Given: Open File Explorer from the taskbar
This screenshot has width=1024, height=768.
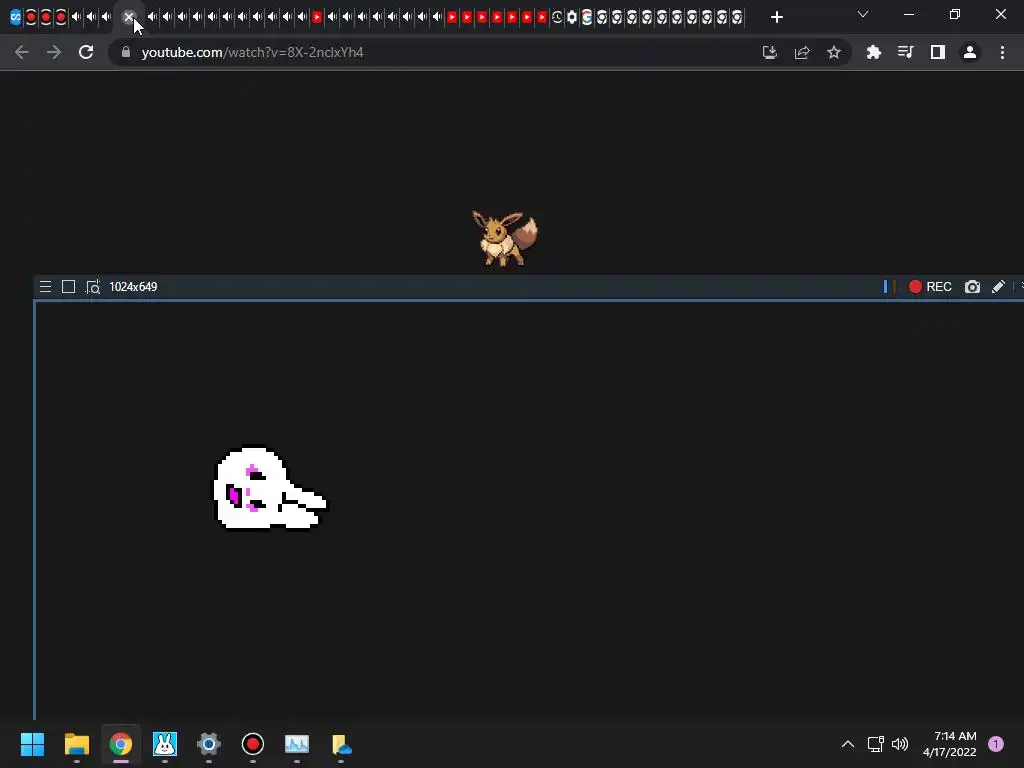Looking at the screenshot, I should [x=76, y=744].
